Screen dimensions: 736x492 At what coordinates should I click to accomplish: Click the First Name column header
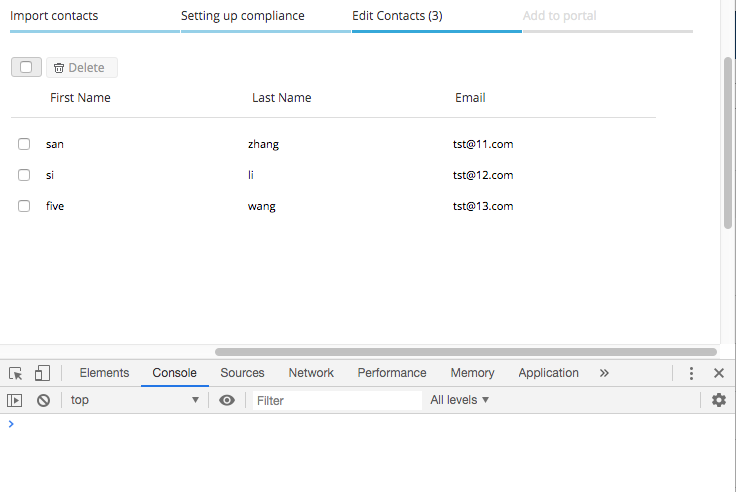80,98
